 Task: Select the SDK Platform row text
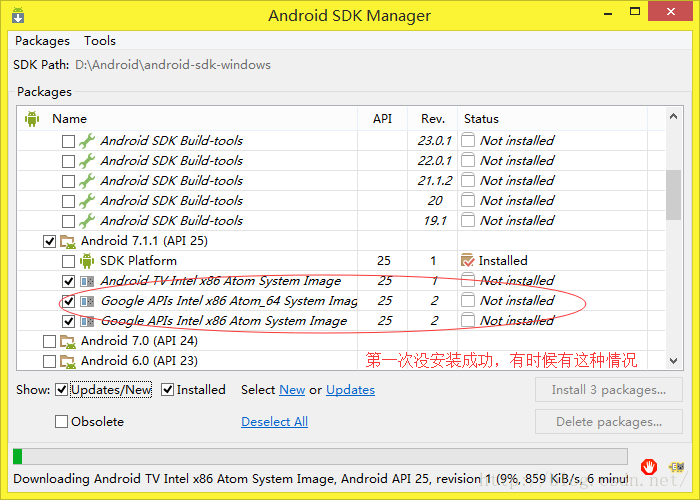(x=138, y=261)
